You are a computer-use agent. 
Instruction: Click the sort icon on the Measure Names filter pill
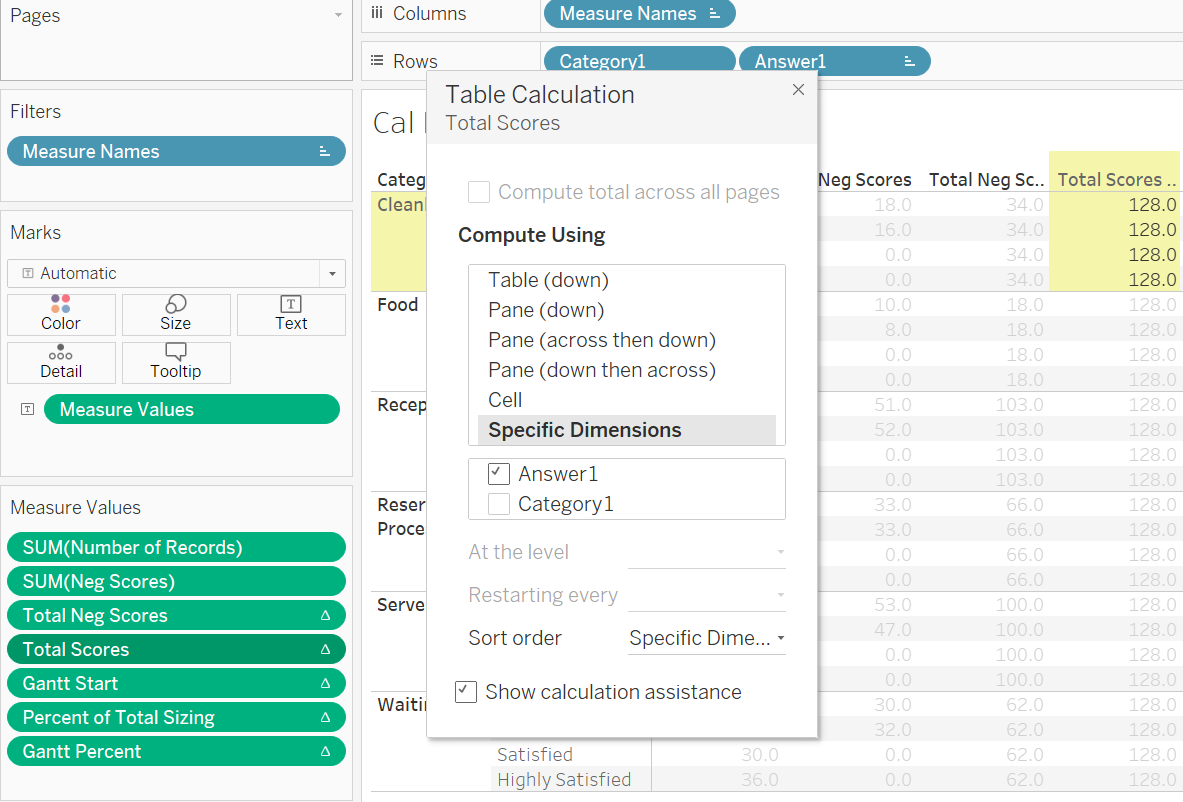click(322, 151)
